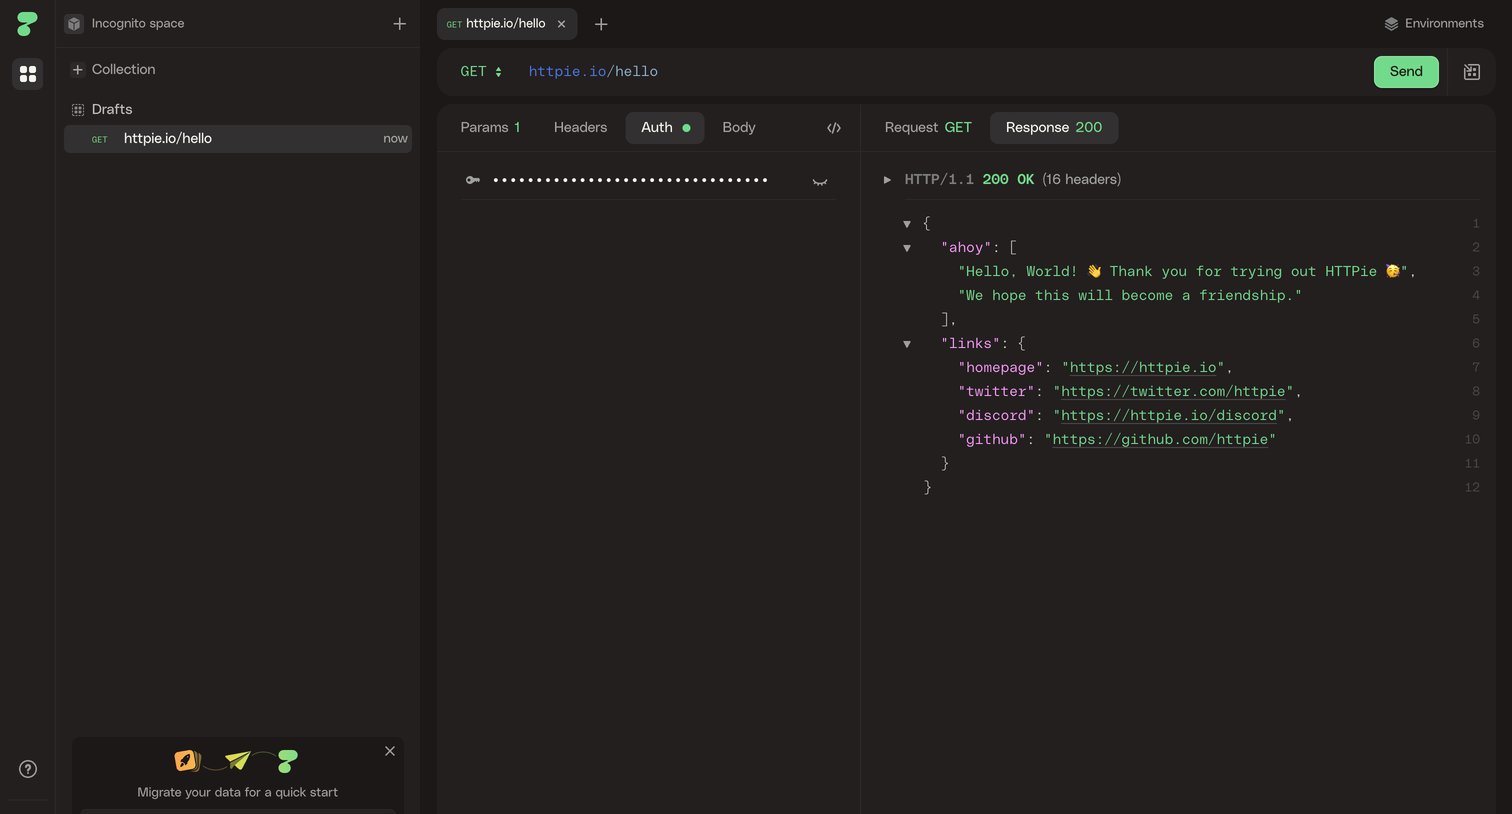This screenshot has width=1512, height=814.
Task: Open the https://httpie.io homepage link
Action: (1143, 368)
